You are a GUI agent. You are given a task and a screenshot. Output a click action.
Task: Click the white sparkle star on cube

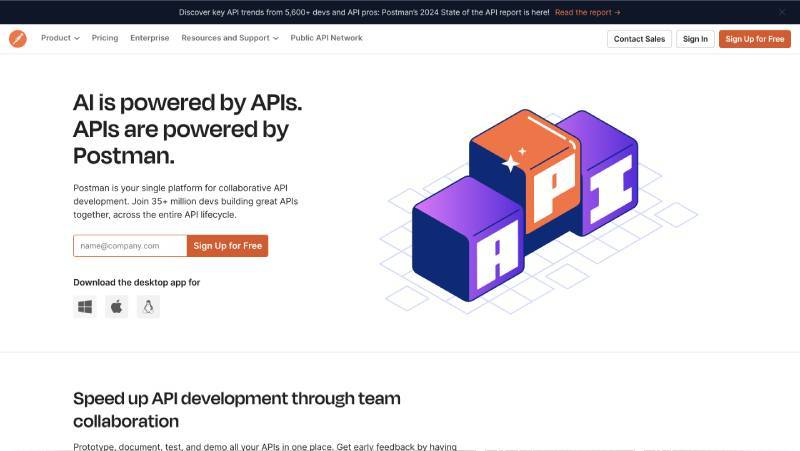point(512,163)
